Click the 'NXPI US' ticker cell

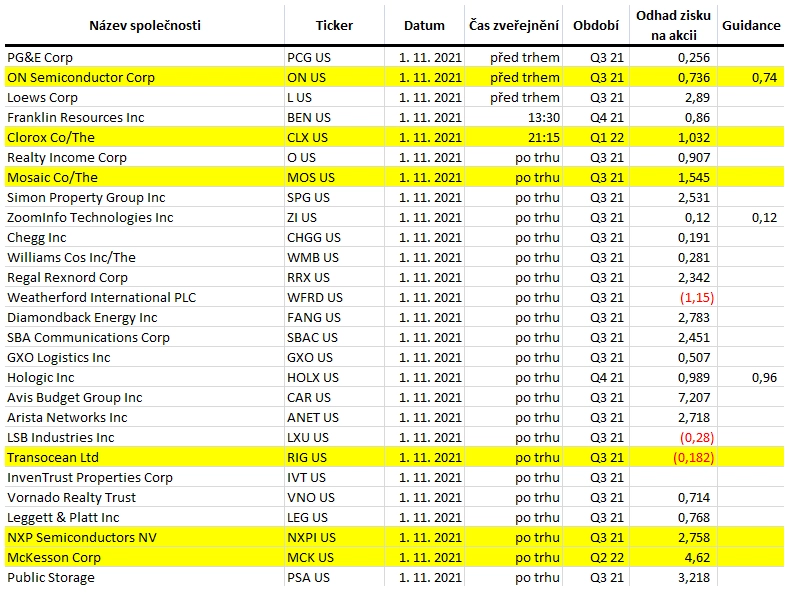(x=335, y=538)
